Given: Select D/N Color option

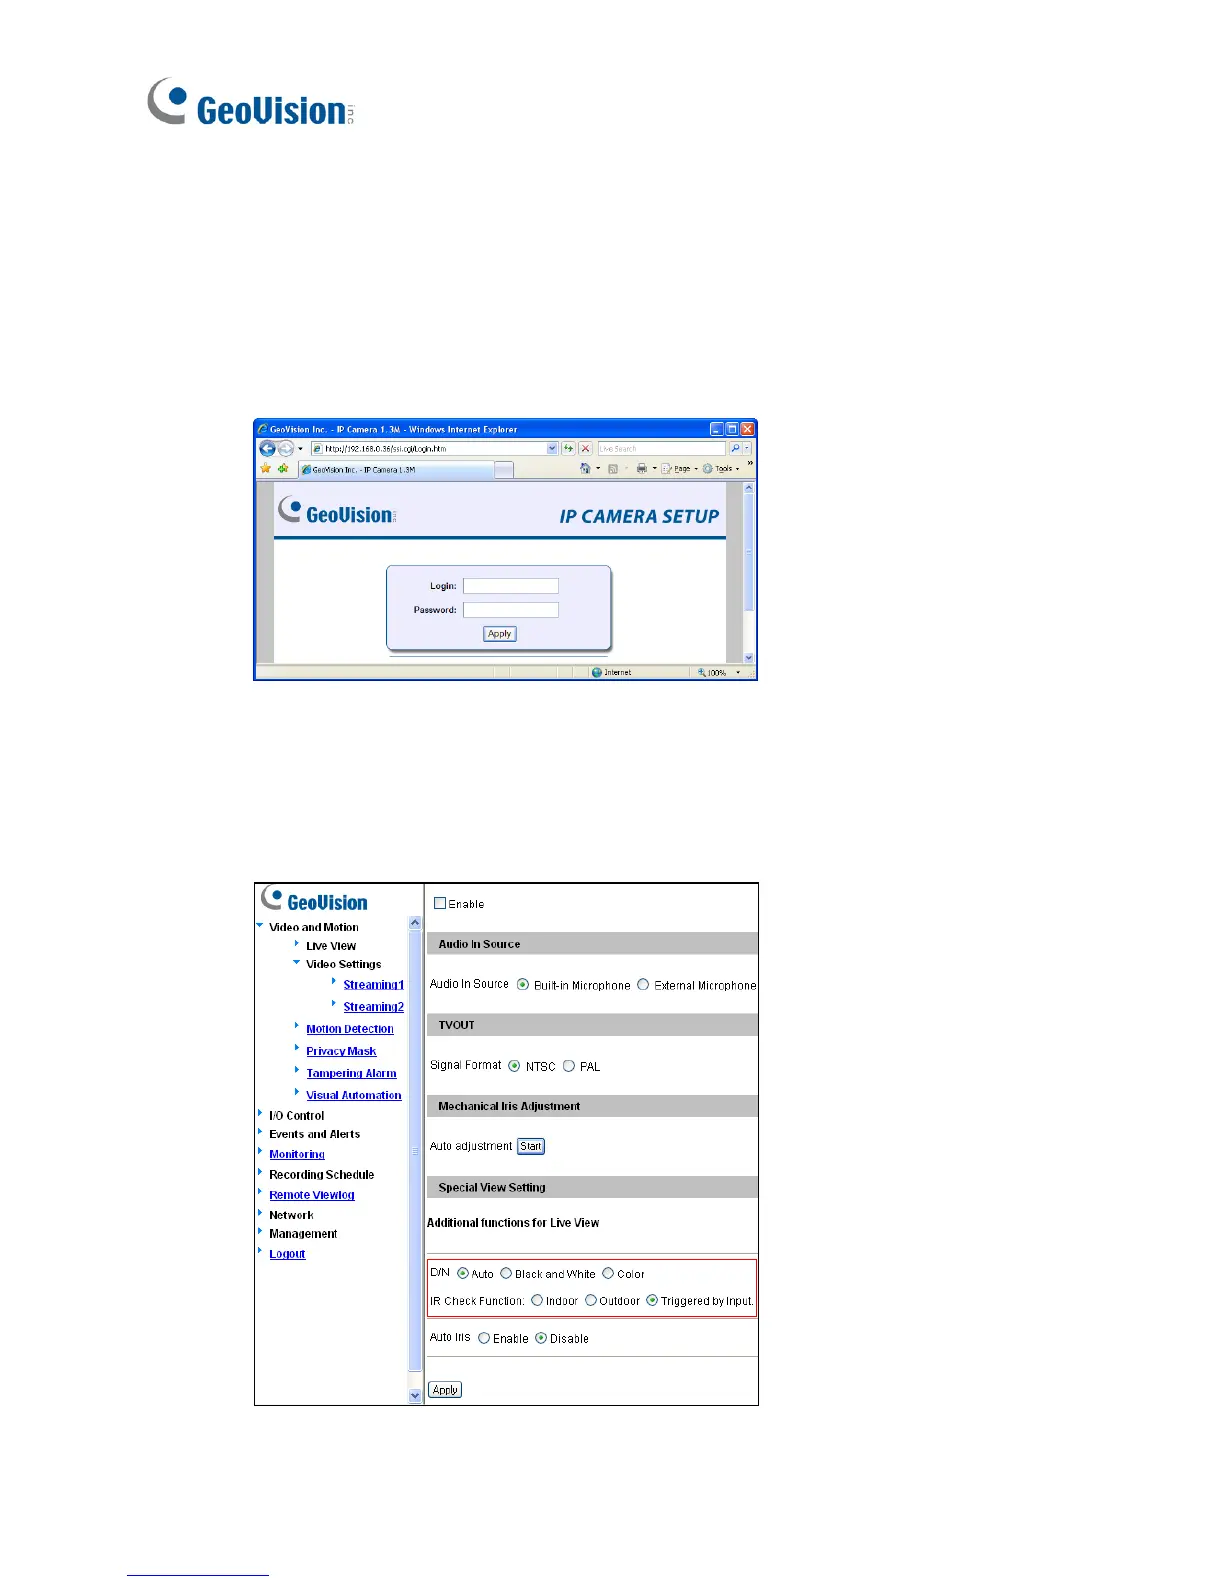Looking at the screenshot, I should coord(608,1274).
